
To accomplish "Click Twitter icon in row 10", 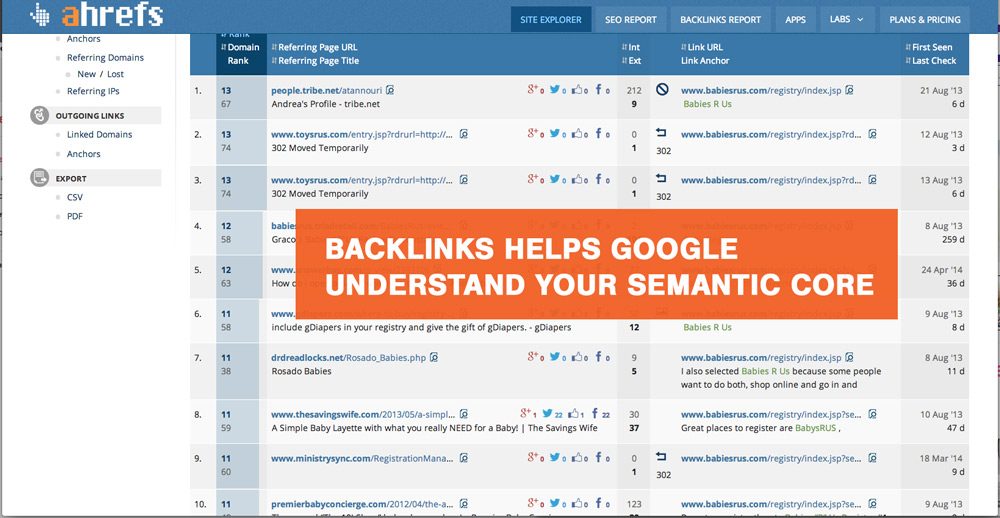I will 557,504.
